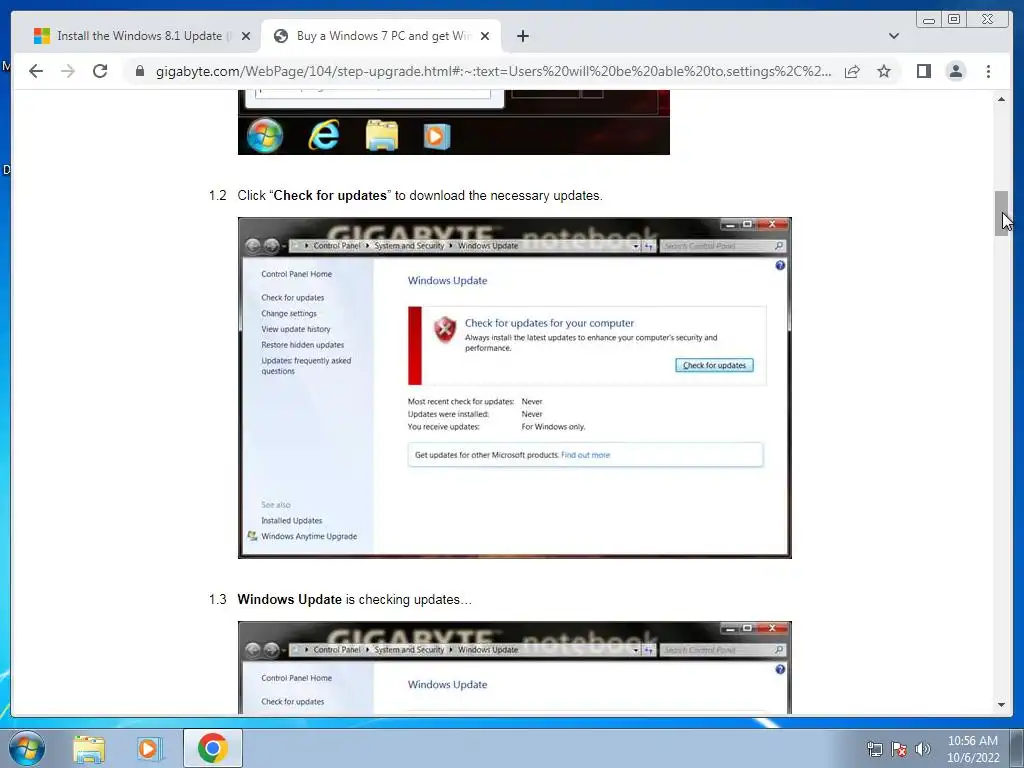
Task: Click the step 1.3 checking updates screenshot
Action: [515, 667]
